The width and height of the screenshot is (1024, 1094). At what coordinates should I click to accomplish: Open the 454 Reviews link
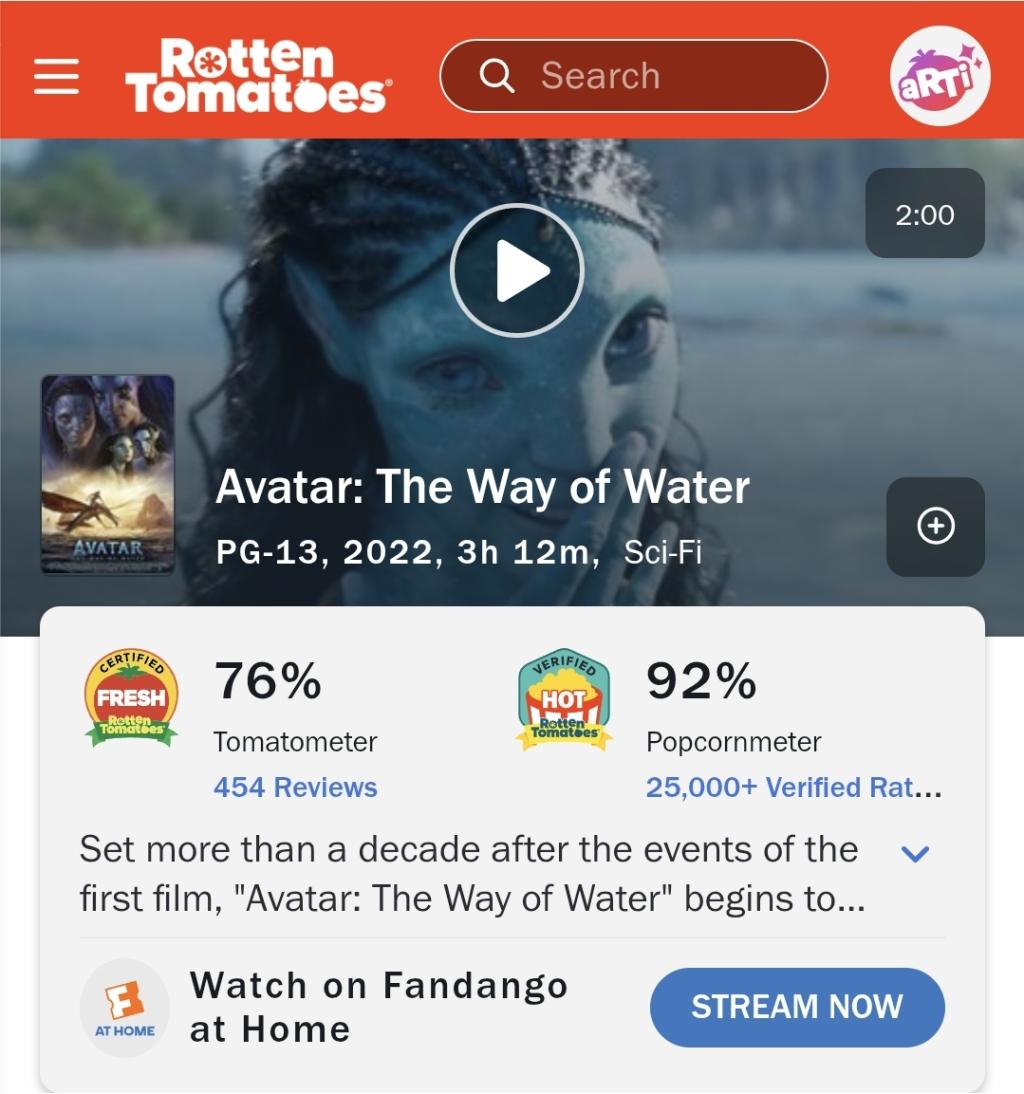pos(295,787)
